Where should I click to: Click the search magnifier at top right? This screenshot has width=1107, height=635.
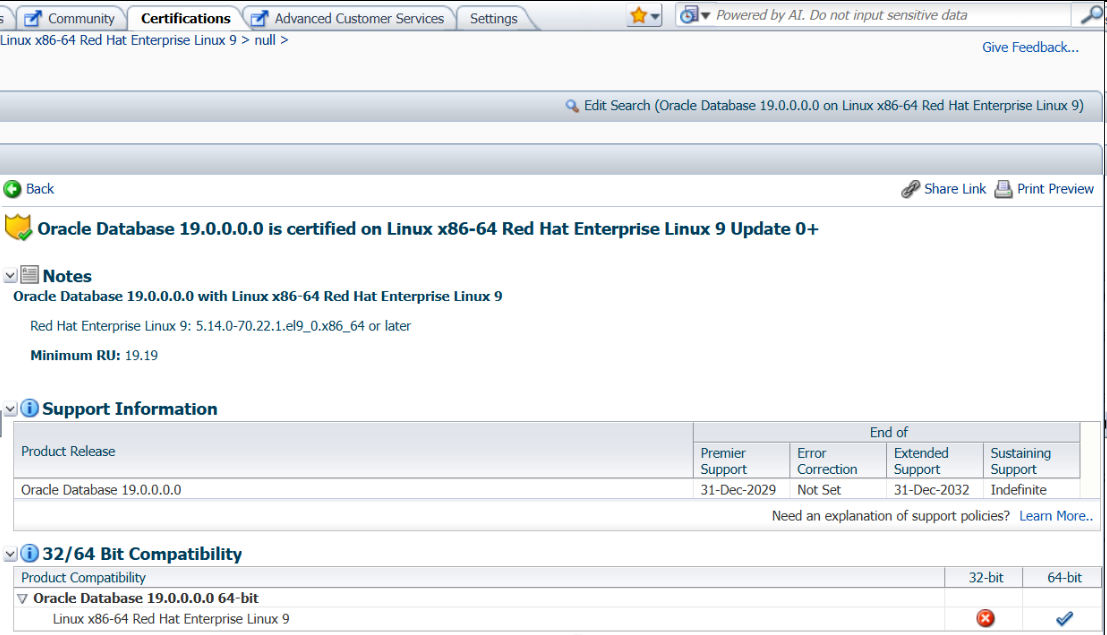click(1091, 14)
